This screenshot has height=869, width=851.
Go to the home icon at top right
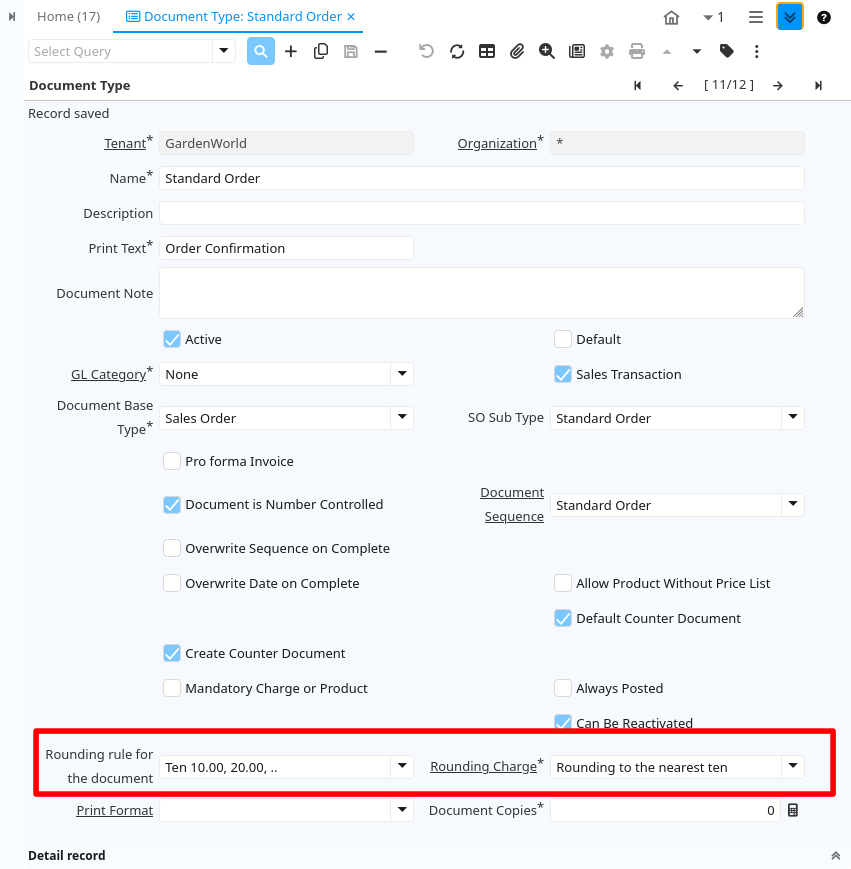[672, 17]
